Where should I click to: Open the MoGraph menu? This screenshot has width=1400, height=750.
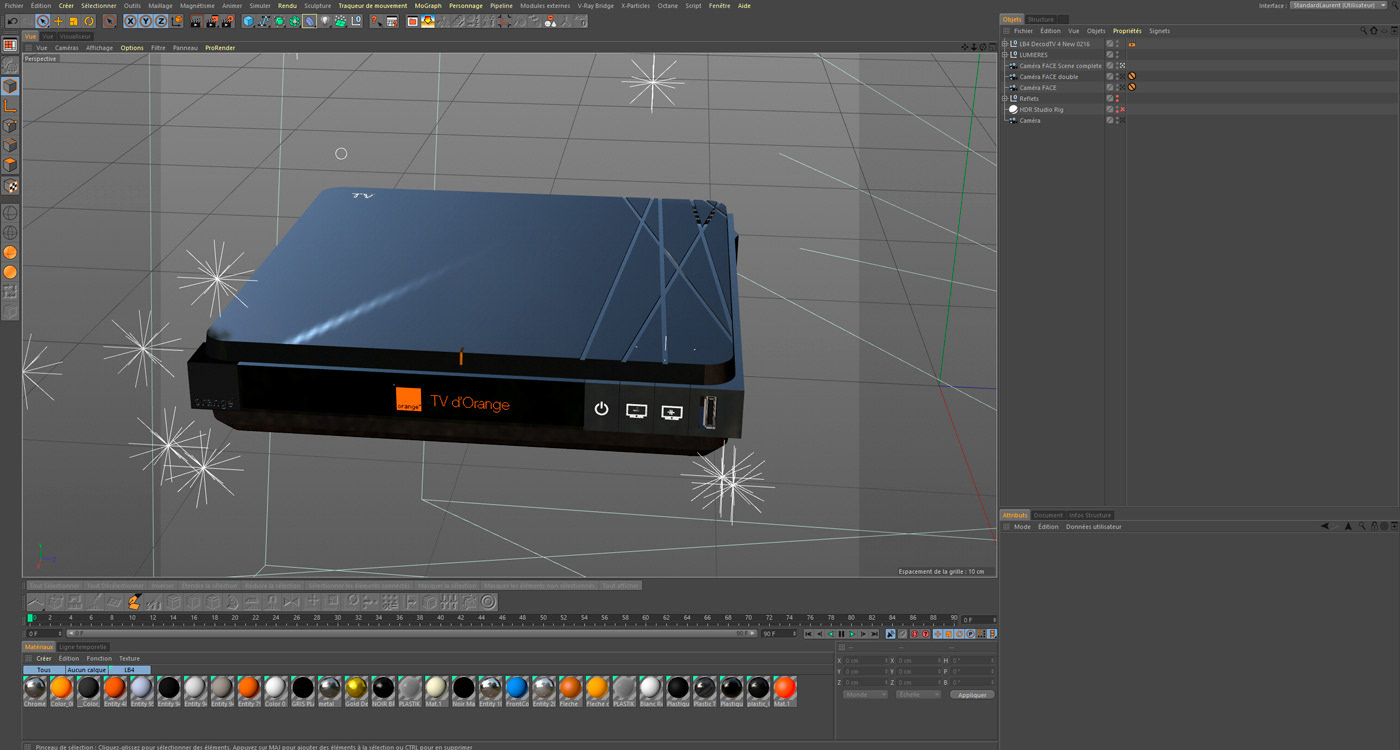point(428,6)
